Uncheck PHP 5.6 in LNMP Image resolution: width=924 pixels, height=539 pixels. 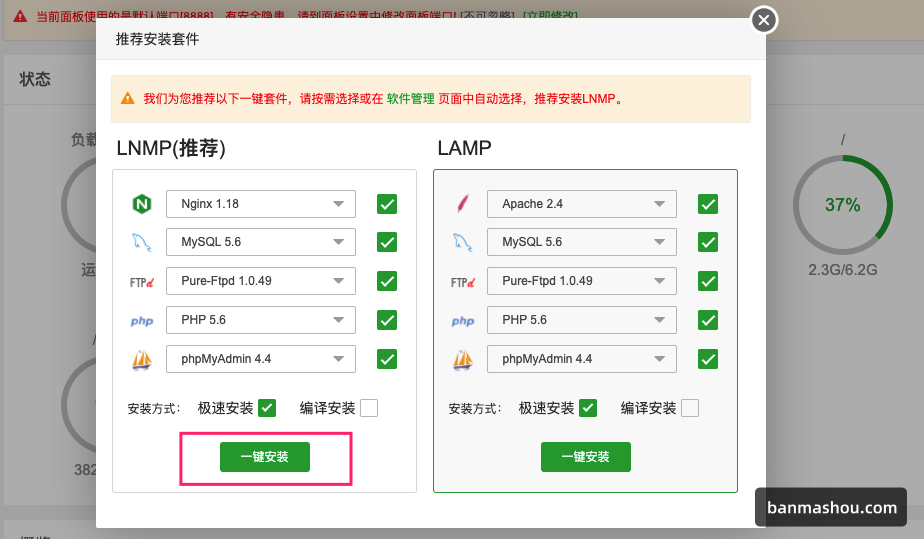click(387, 320)
